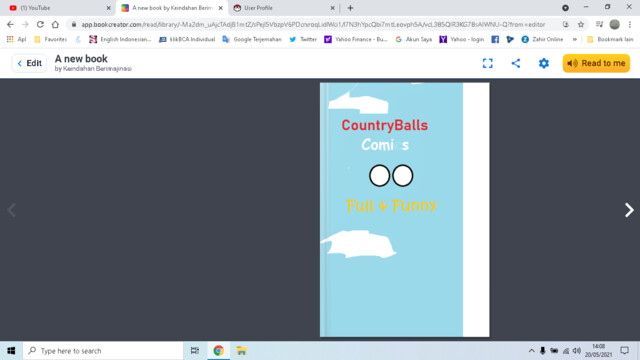Open File Explorer from the taskbar
Viewport: 640px width, 360px height.
click(241, 351)
